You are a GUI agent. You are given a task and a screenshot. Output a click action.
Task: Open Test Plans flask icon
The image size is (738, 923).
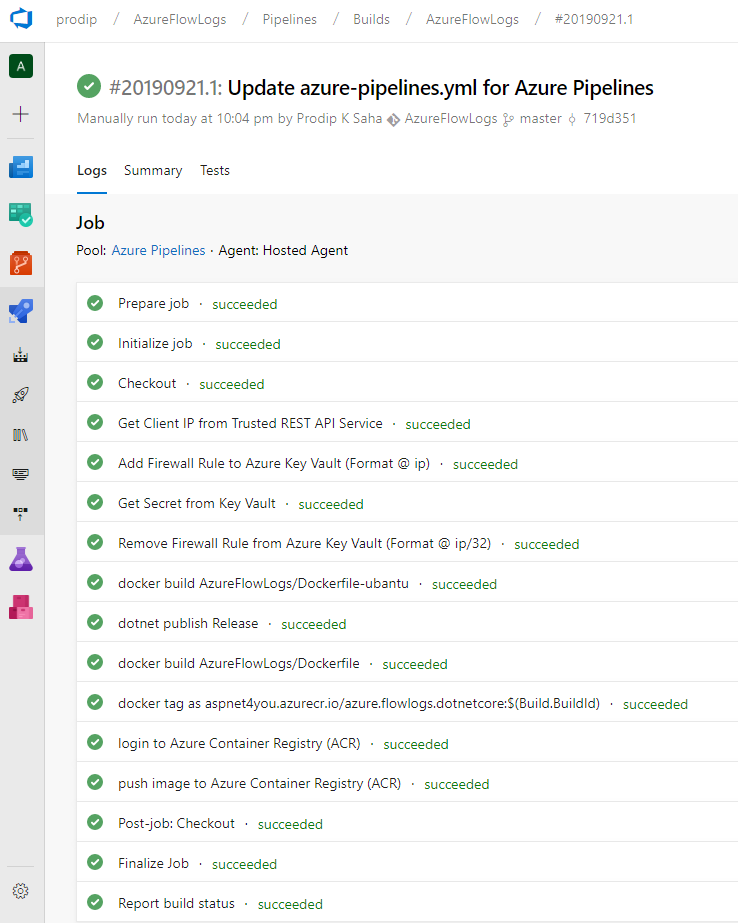(x=21, y=559)
